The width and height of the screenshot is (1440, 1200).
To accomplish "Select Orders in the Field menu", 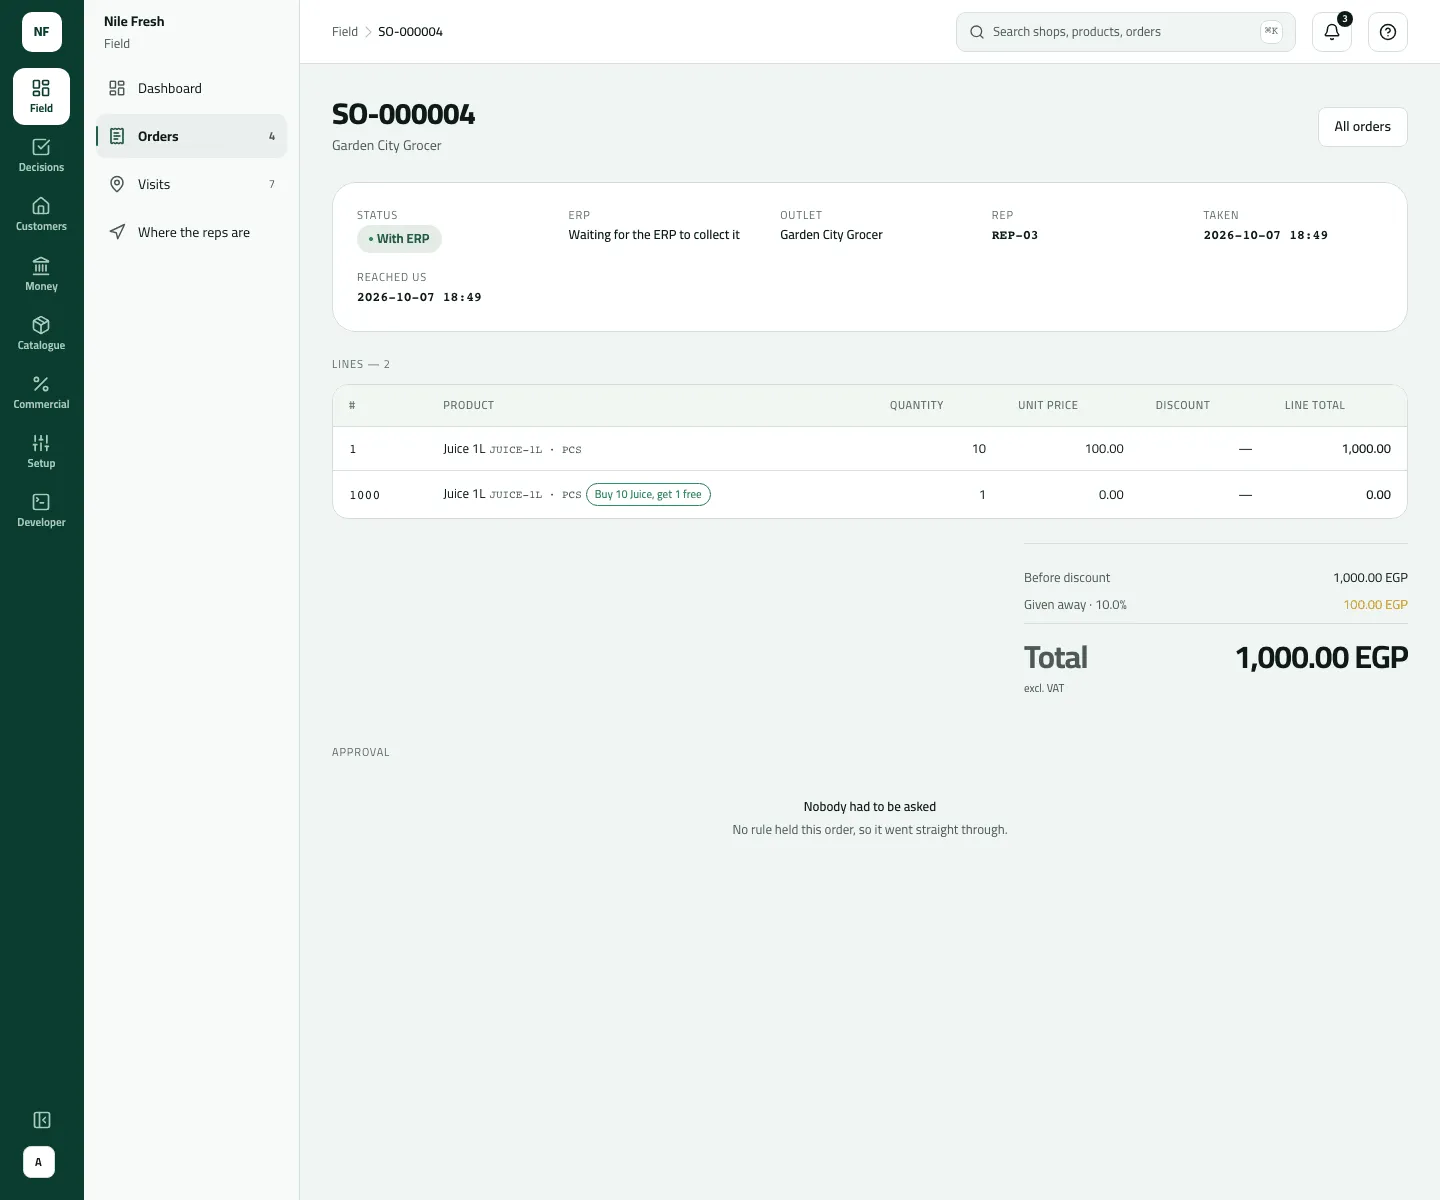I will tap(191, 136).
